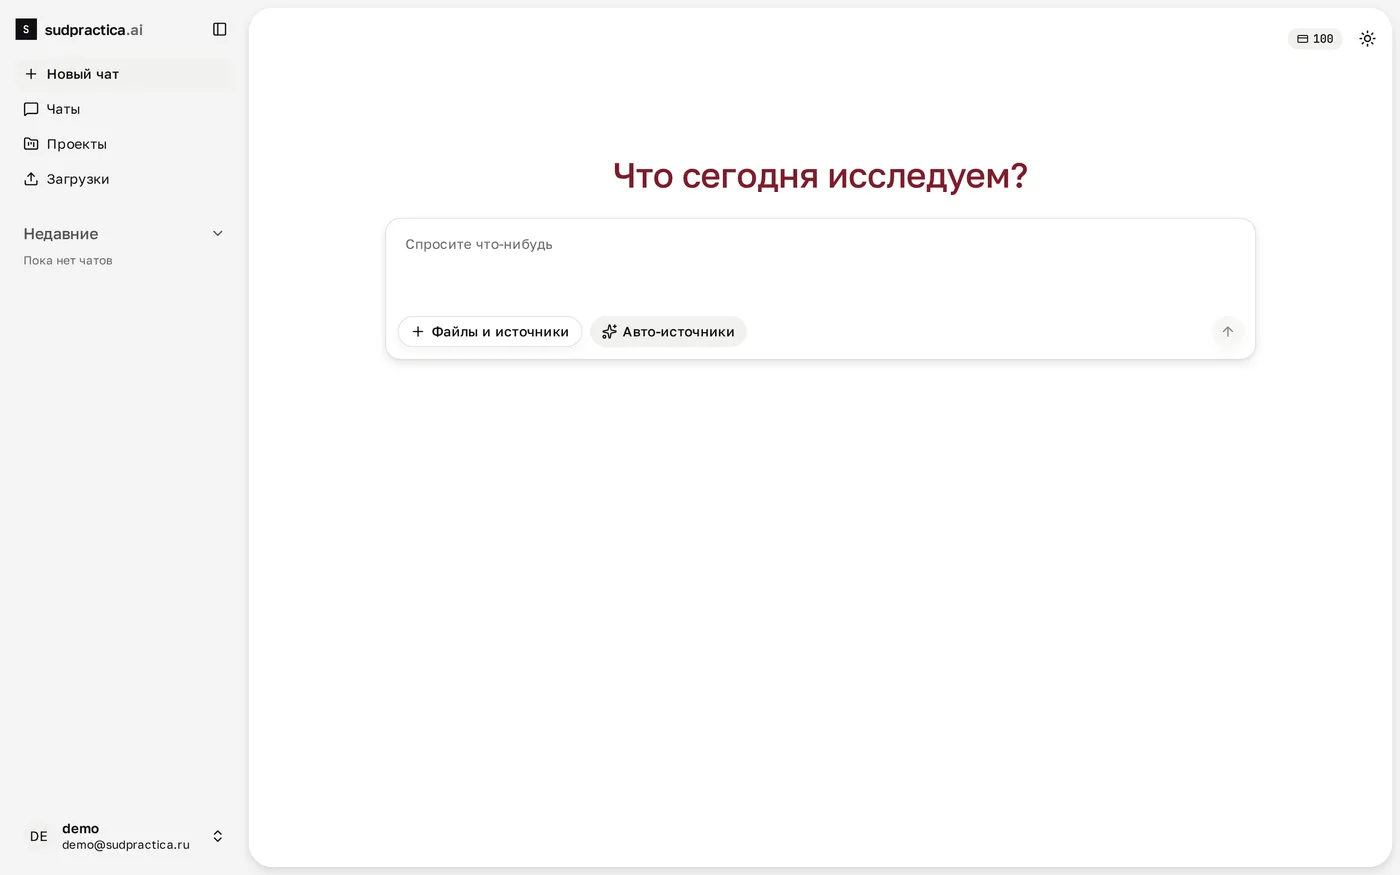Open the credits badge showing 100
The height and width of the screenshot is (875, 1400).
[1315, 39]
